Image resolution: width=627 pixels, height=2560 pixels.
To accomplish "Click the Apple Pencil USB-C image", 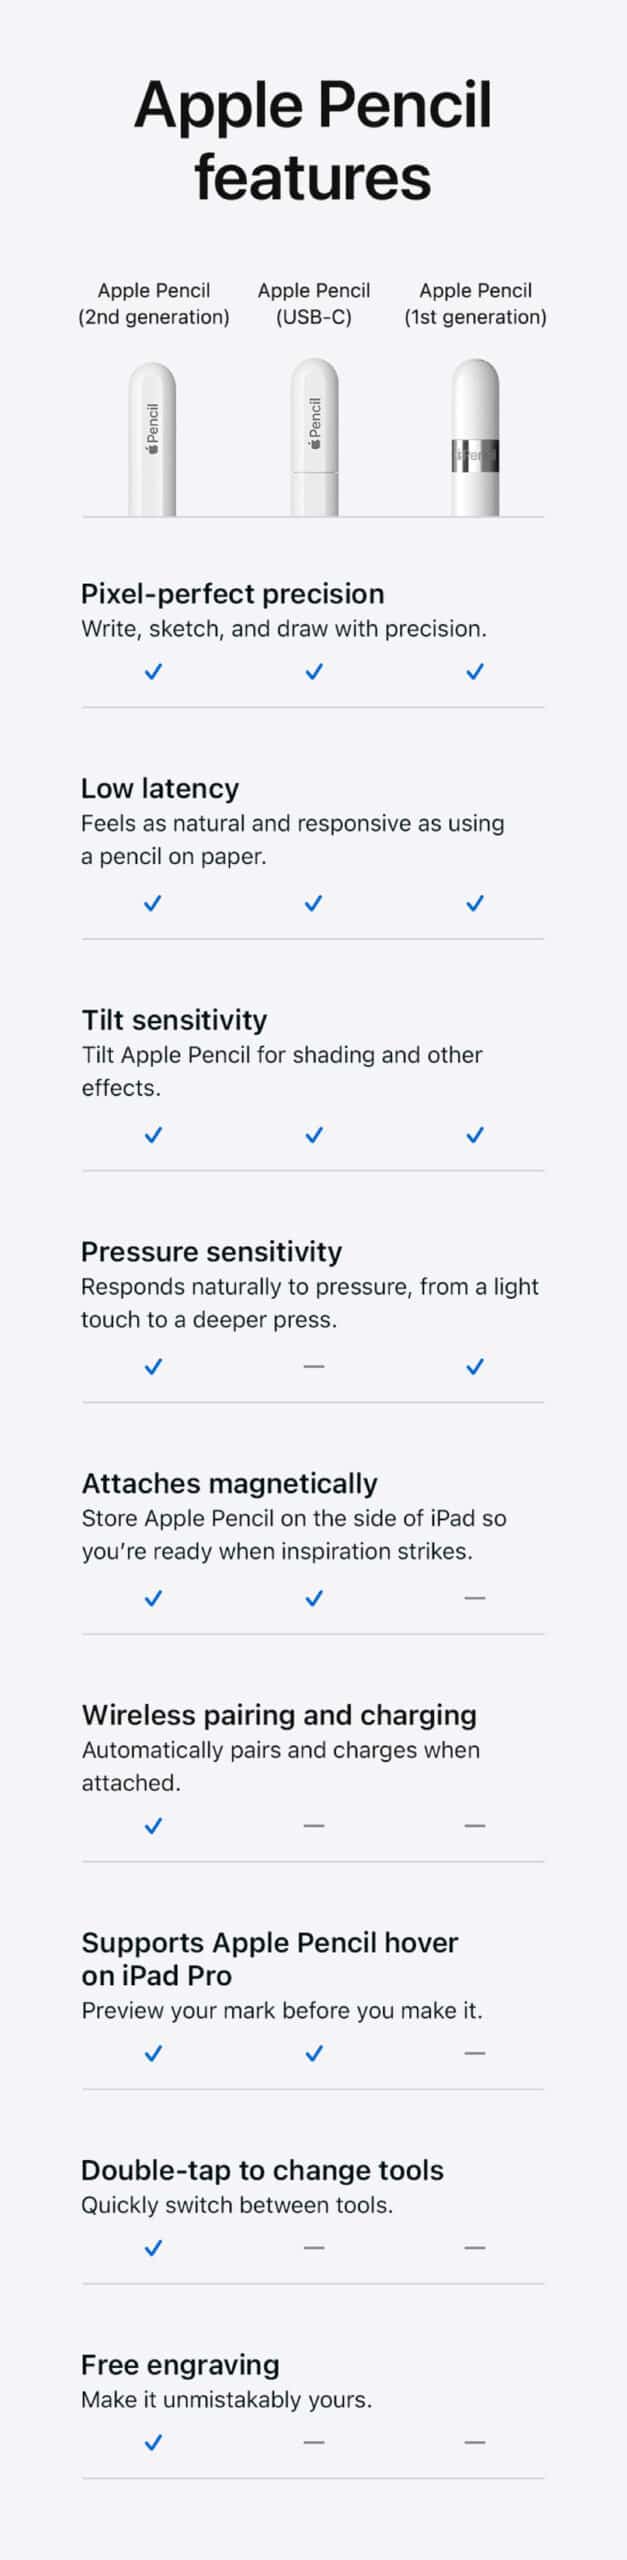I will coord(314,437).
